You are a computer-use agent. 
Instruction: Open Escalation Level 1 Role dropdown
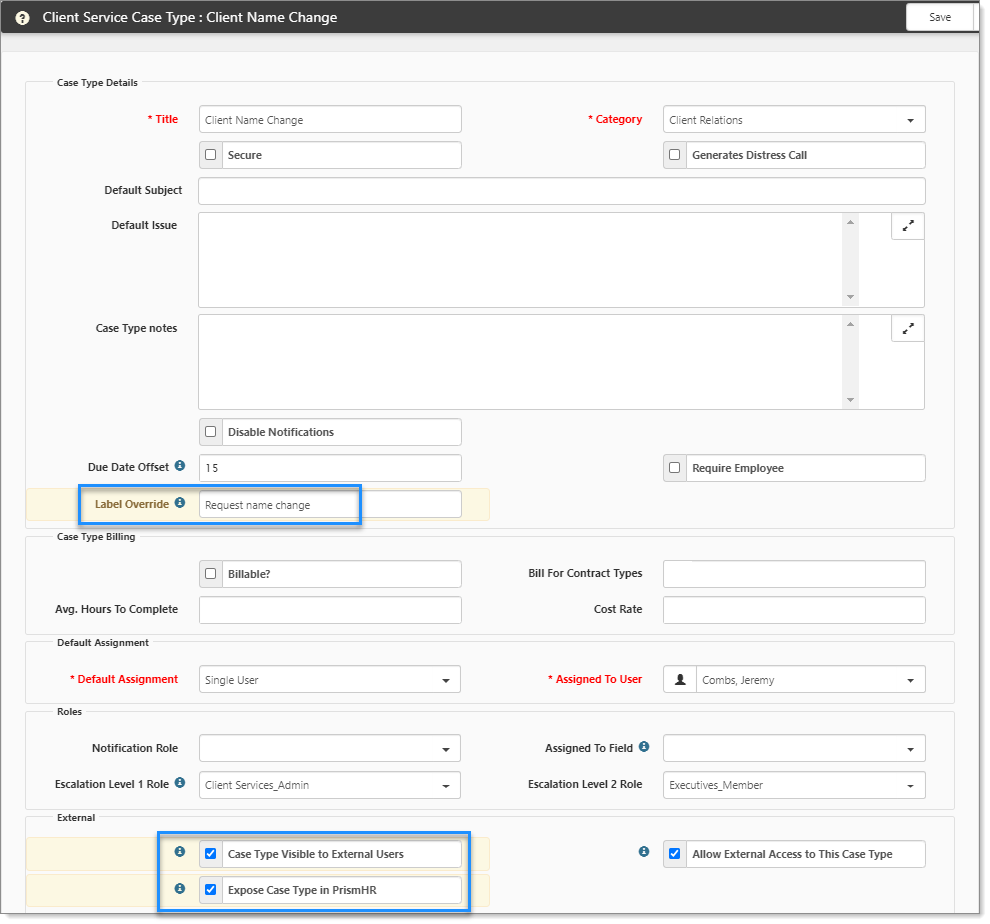click(x=330, y=785)
